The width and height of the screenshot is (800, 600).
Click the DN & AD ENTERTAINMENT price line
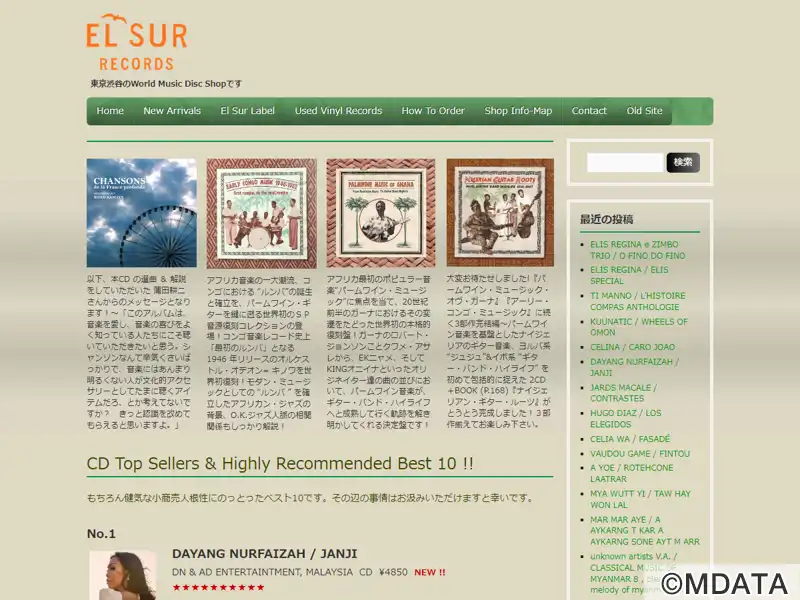point(309,572)
